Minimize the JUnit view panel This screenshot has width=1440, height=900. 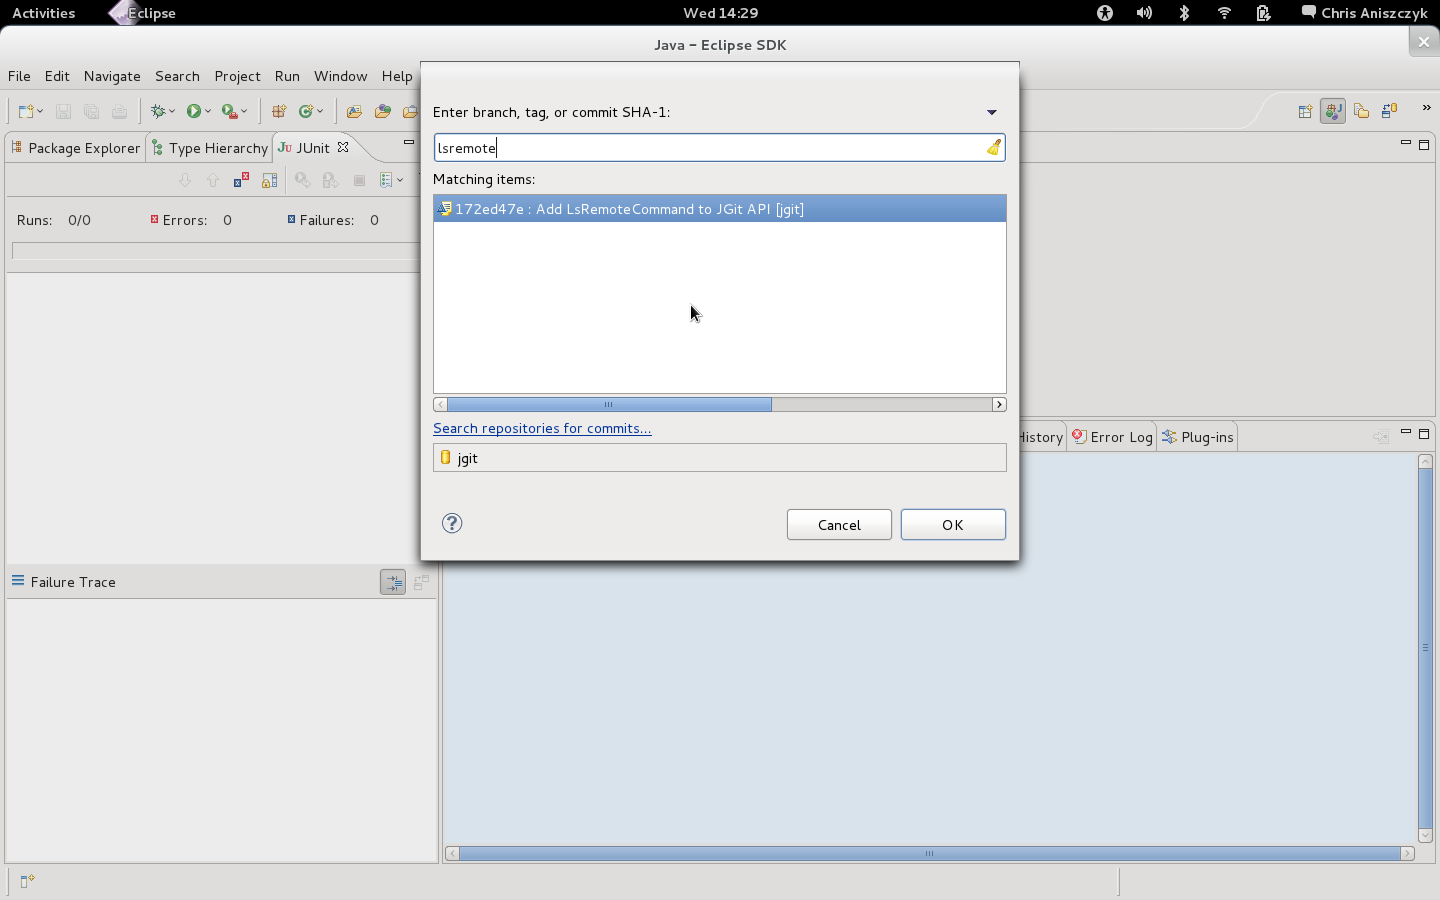(408, 143)
